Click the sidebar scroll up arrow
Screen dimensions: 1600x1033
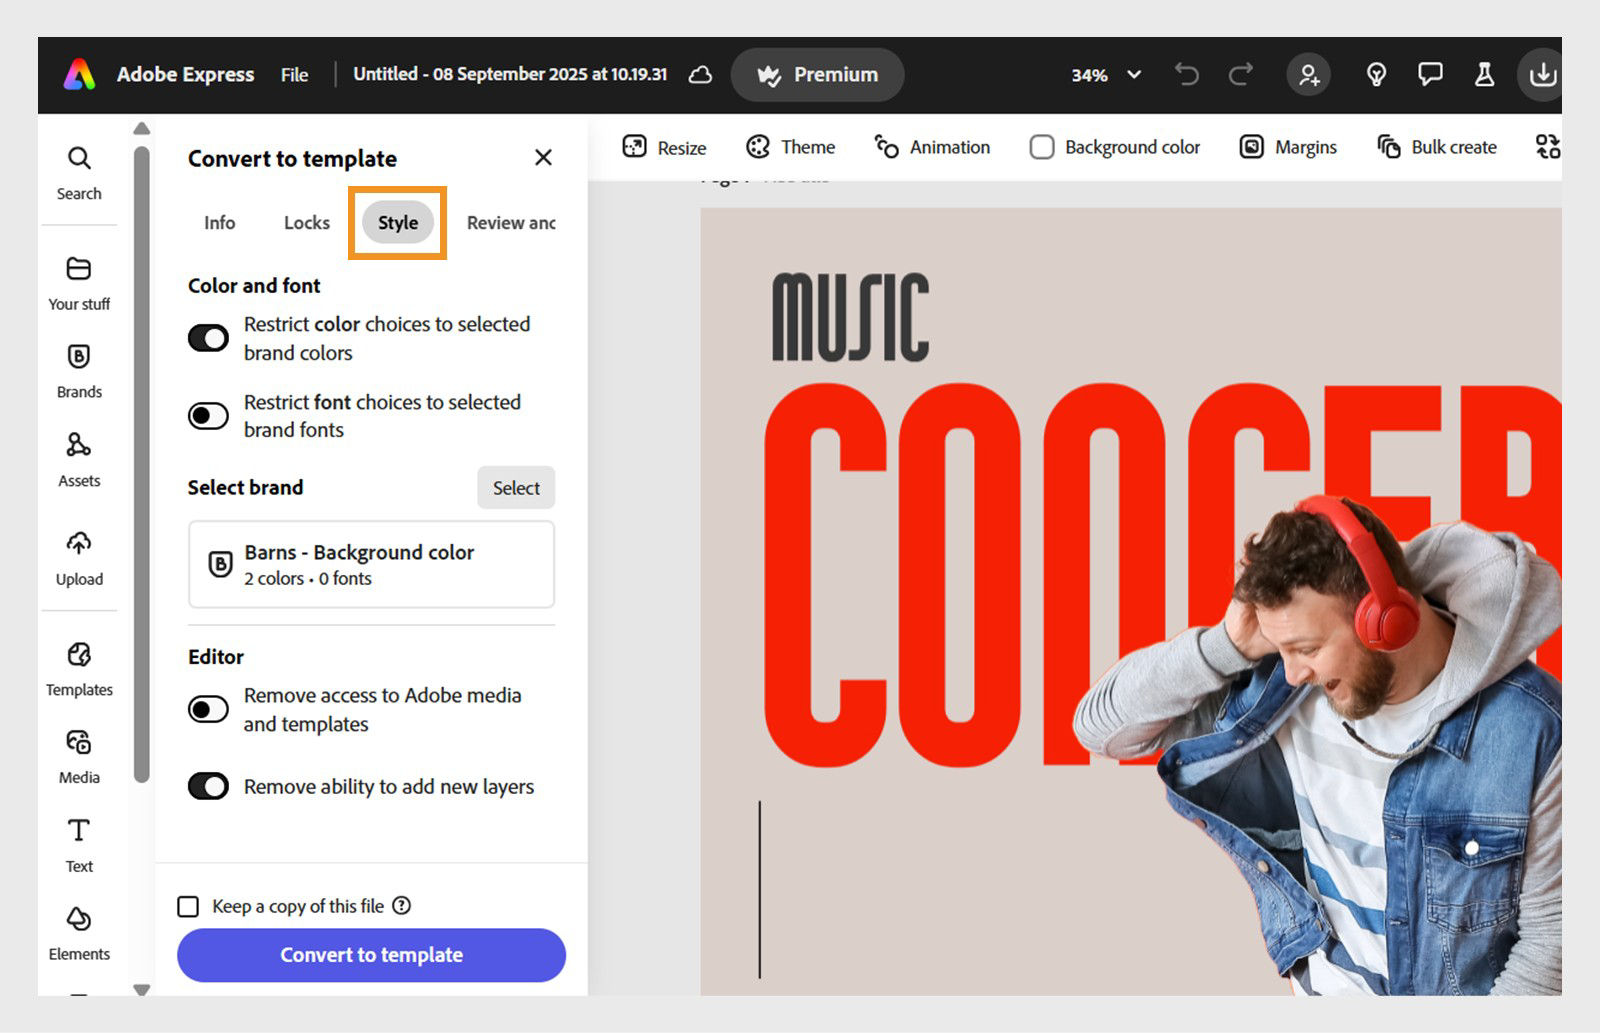142,128
